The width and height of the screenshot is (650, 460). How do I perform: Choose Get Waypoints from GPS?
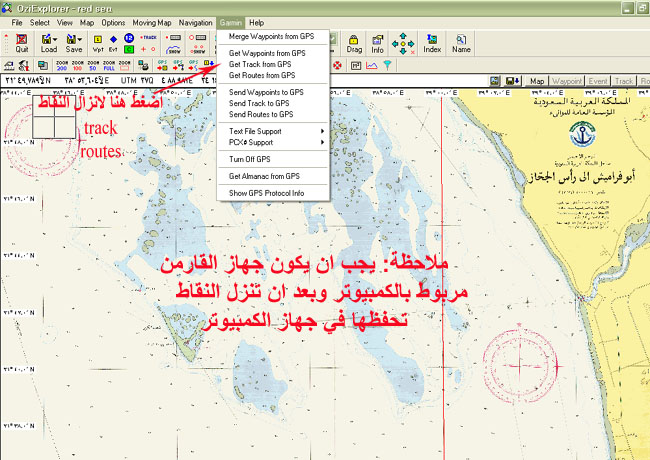click(273, 53)
